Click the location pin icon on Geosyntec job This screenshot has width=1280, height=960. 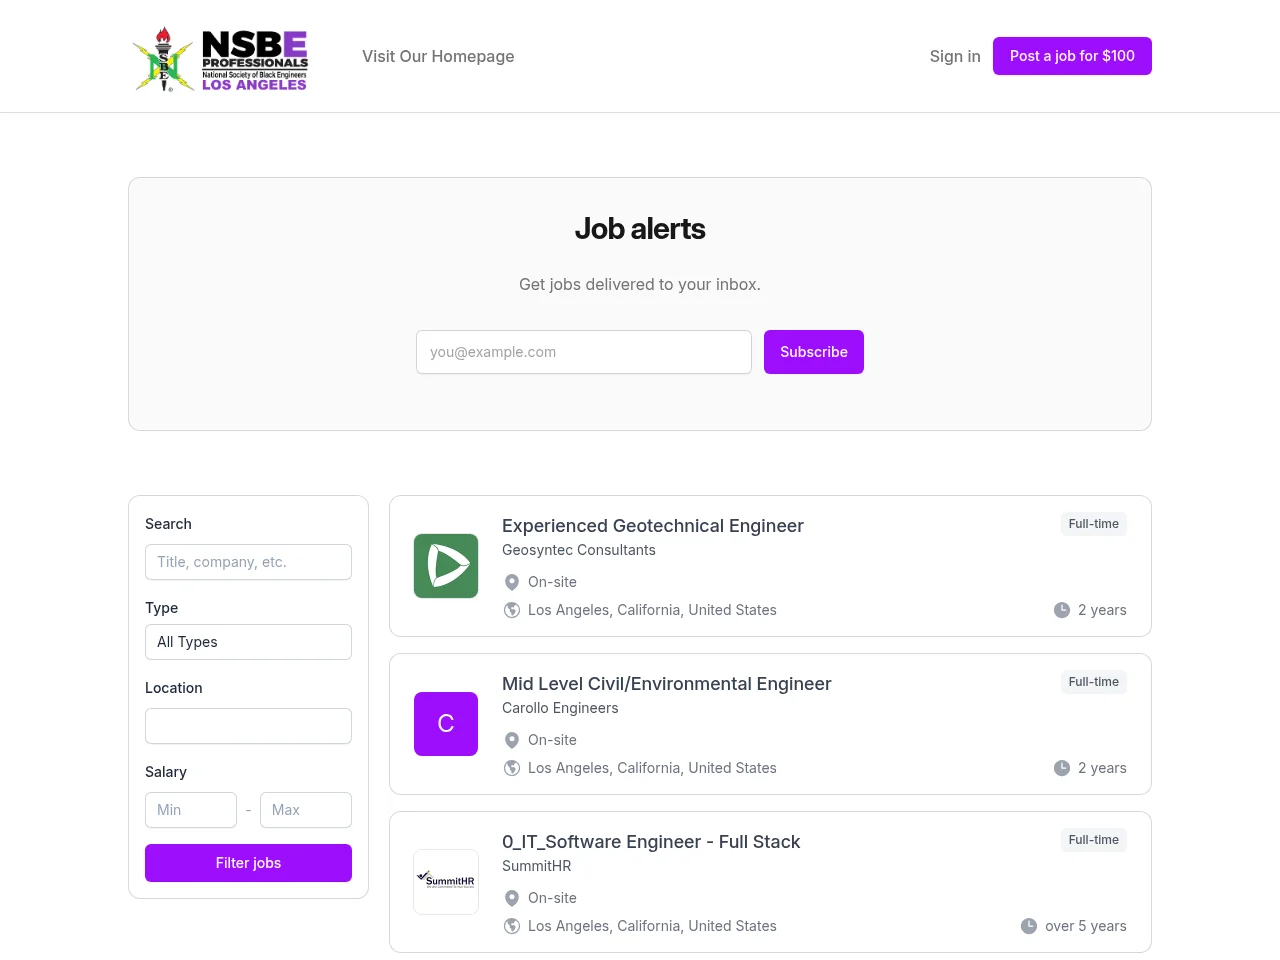pyautogui.click(x=512, y=582)
